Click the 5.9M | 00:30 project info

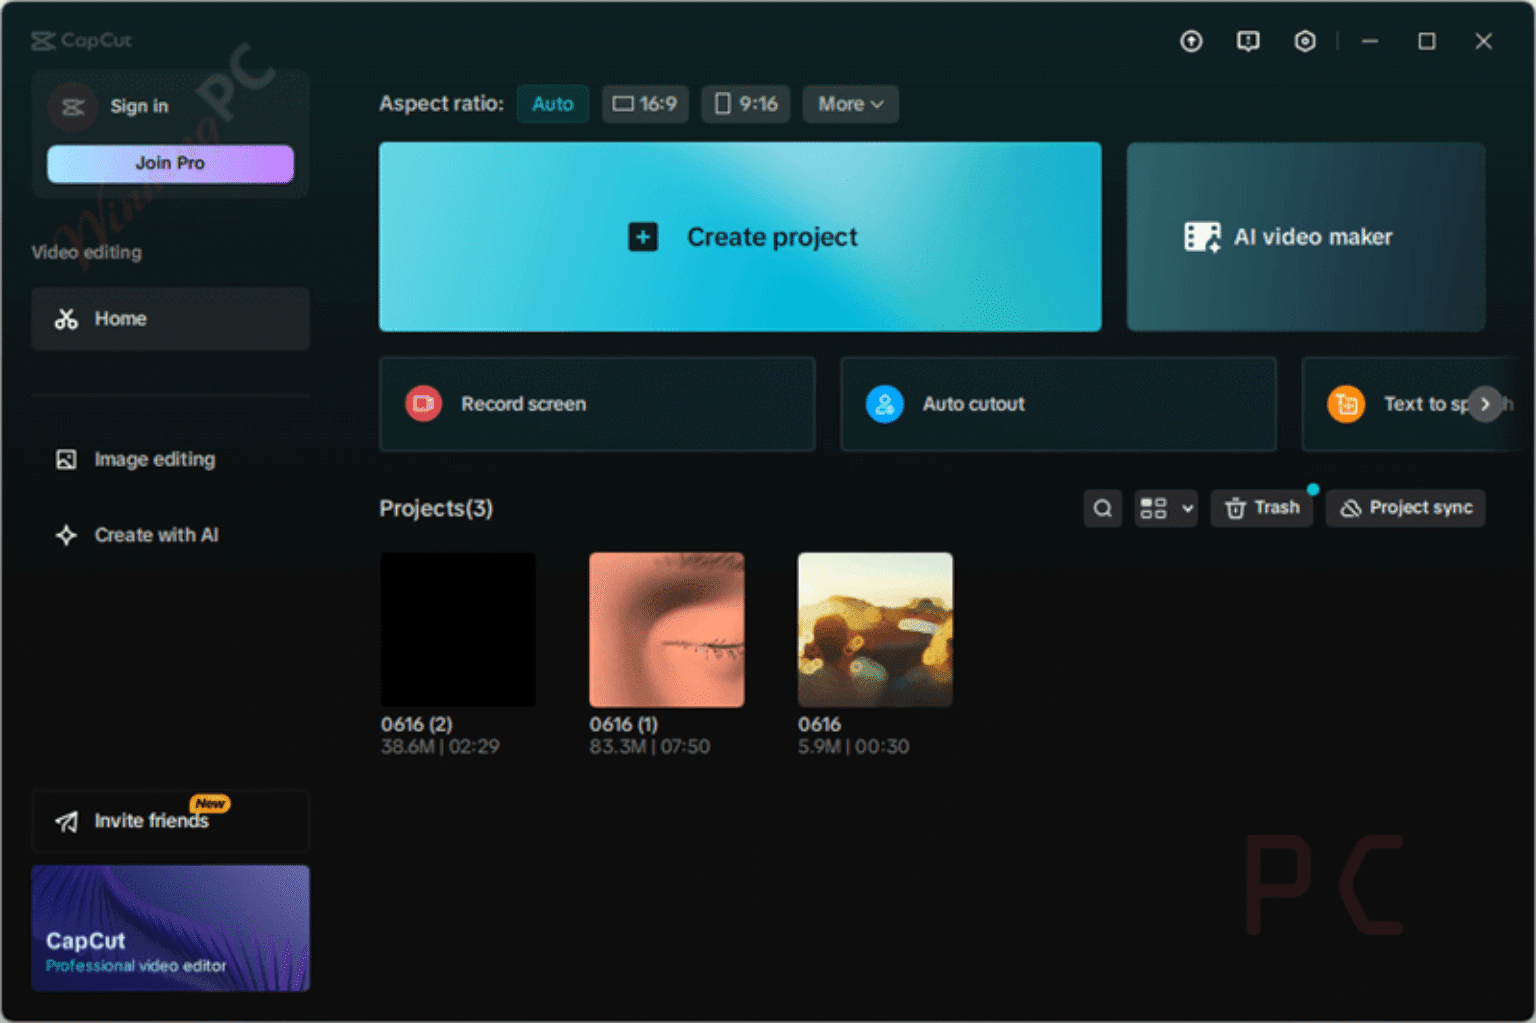point(853,747)
